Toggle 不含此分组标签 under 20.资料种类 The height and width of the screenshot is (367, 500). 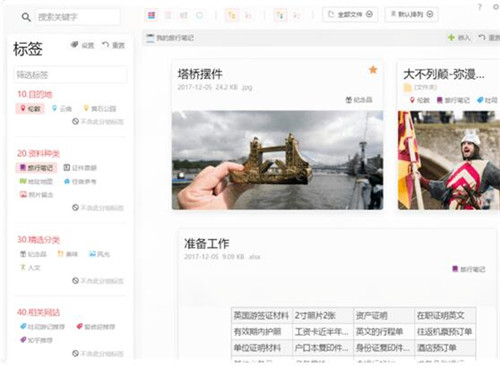tap(98, 208)
